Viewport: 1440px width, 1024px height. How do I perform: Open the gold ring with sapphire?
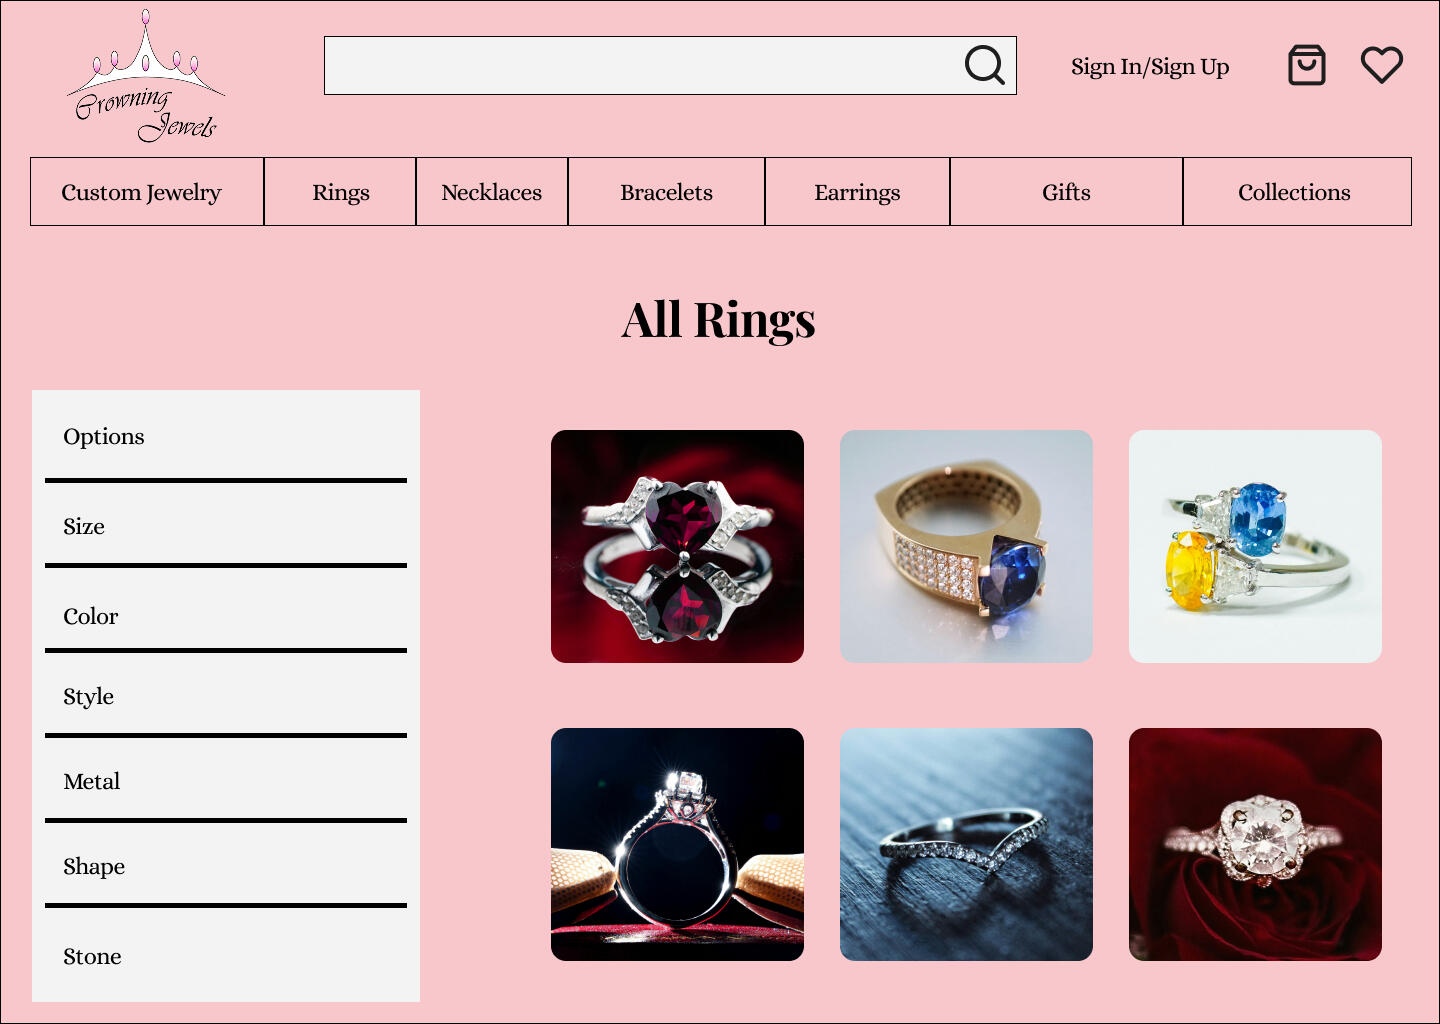(966, 546)
